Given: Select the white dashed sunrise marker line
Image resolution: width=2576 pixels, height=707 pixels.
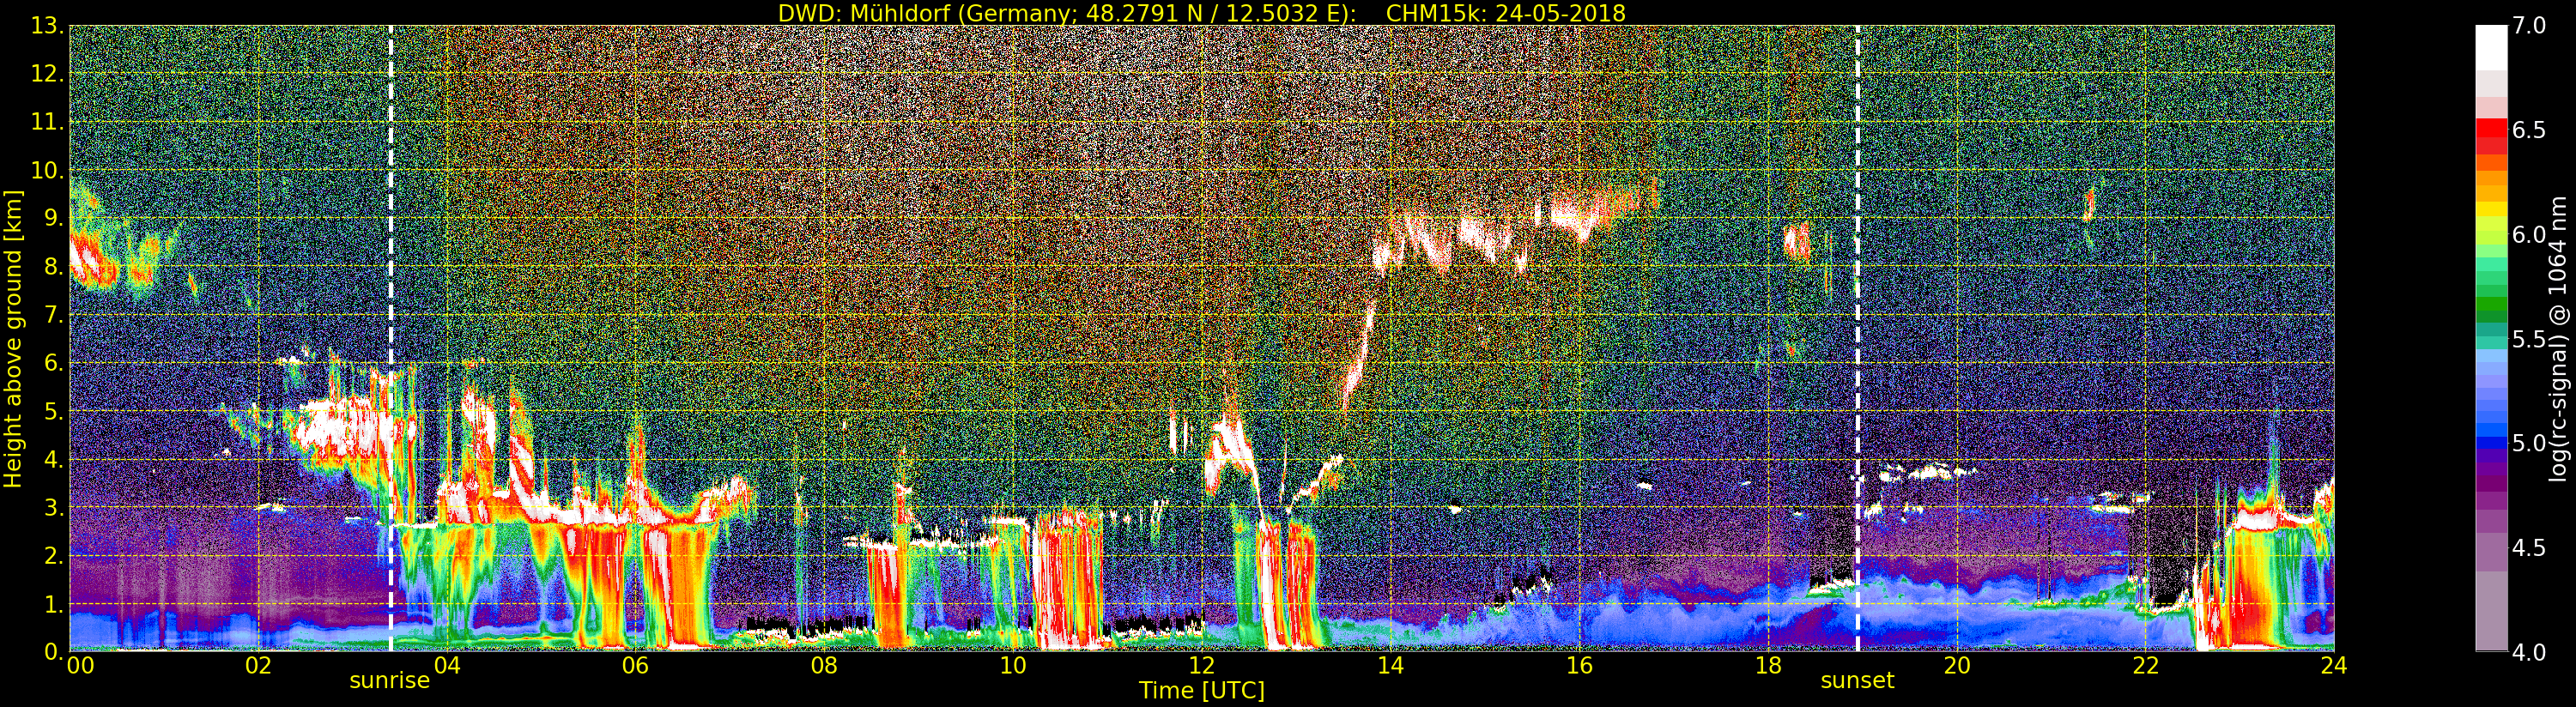Looking at the screenshot, I should coord(390,339).
